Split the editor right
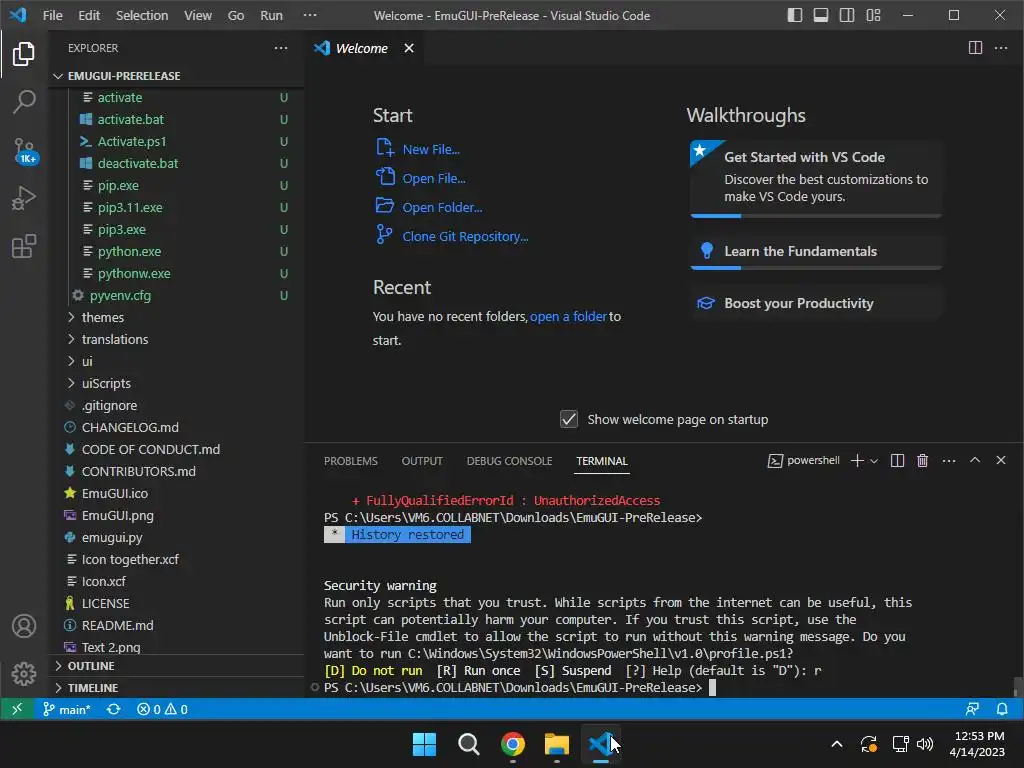 pyautogui.click(x=975, y=48)
